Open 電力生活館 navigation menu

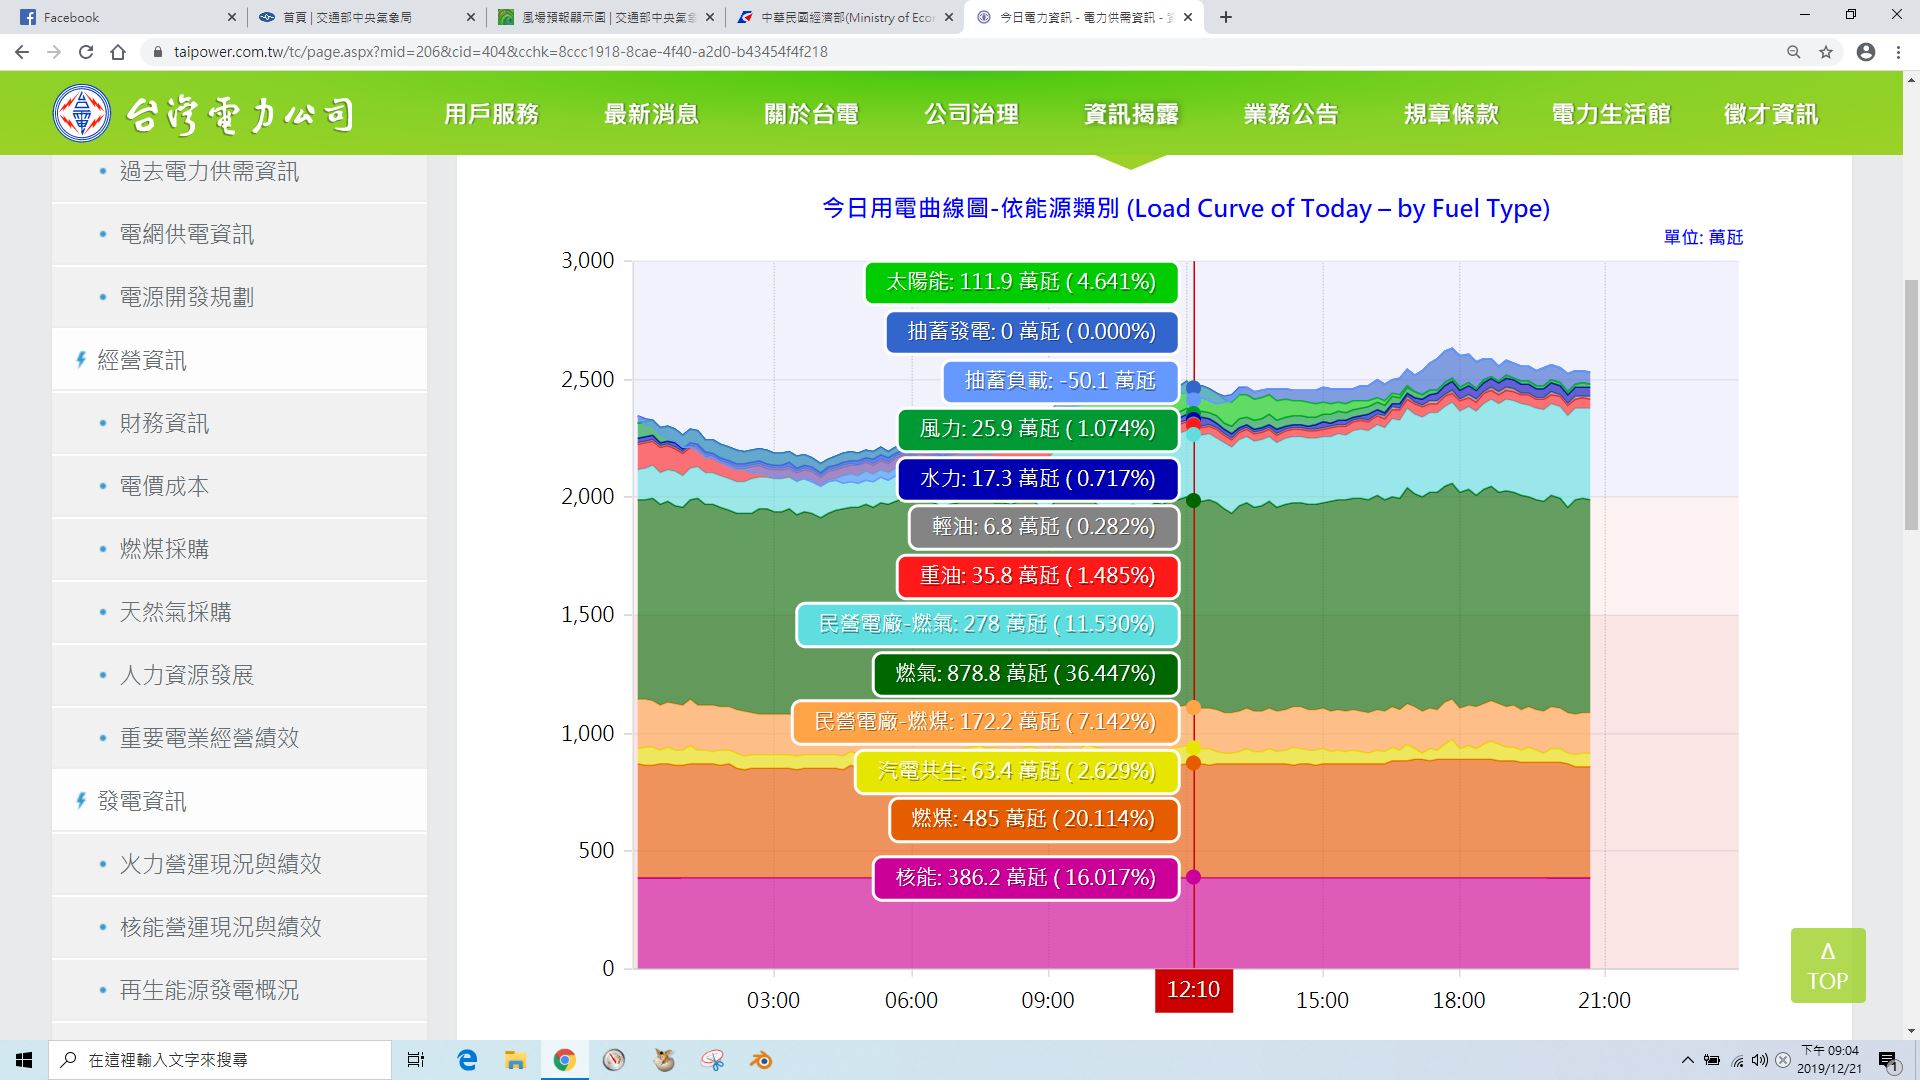[1611, 114]
